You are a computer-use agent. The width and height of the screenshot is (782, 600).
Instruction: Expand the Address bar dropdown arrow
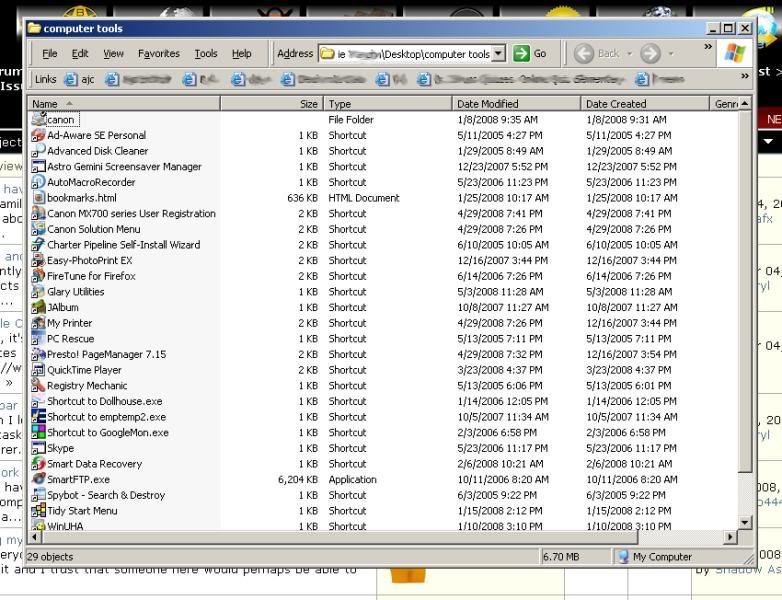click(x=498, y=53)
